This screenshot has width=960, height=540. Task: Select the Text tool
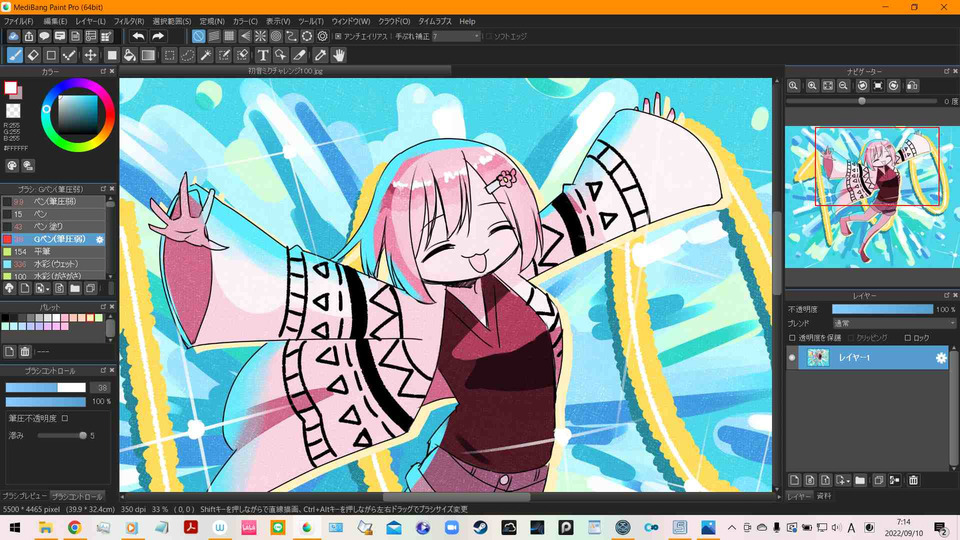point(263,55)
